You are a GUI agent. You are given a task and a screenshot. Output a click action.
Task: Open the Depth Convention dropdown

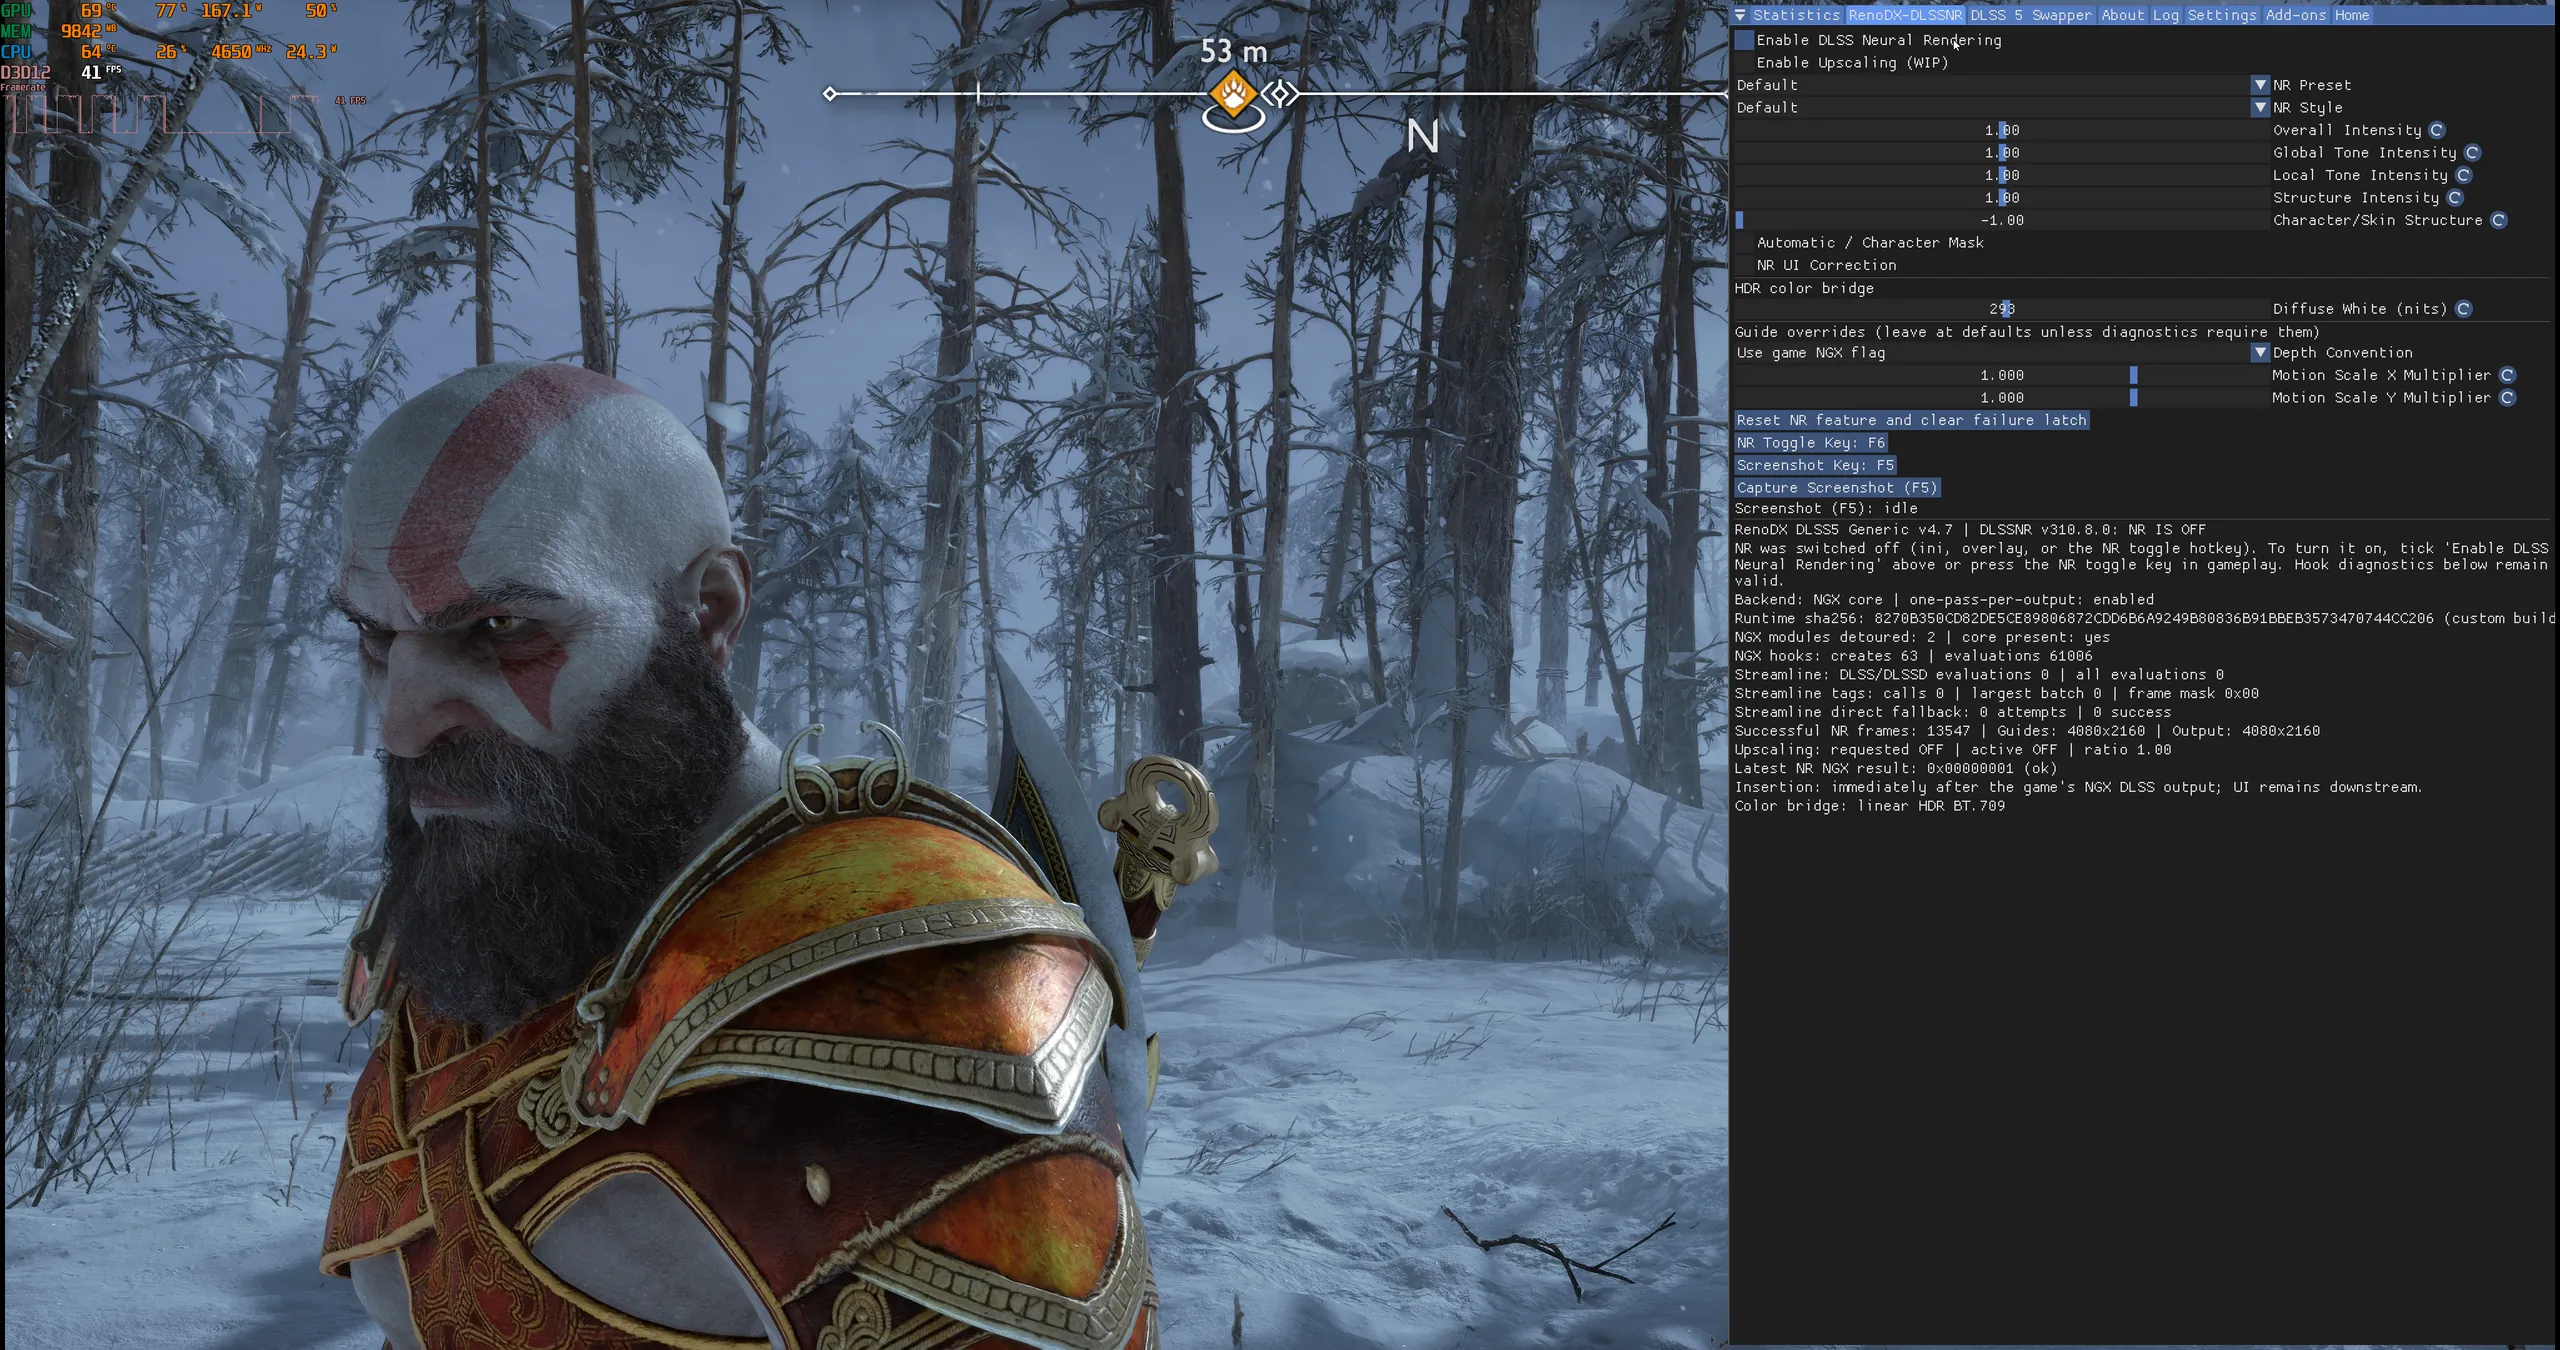[x=2001, y=353]
